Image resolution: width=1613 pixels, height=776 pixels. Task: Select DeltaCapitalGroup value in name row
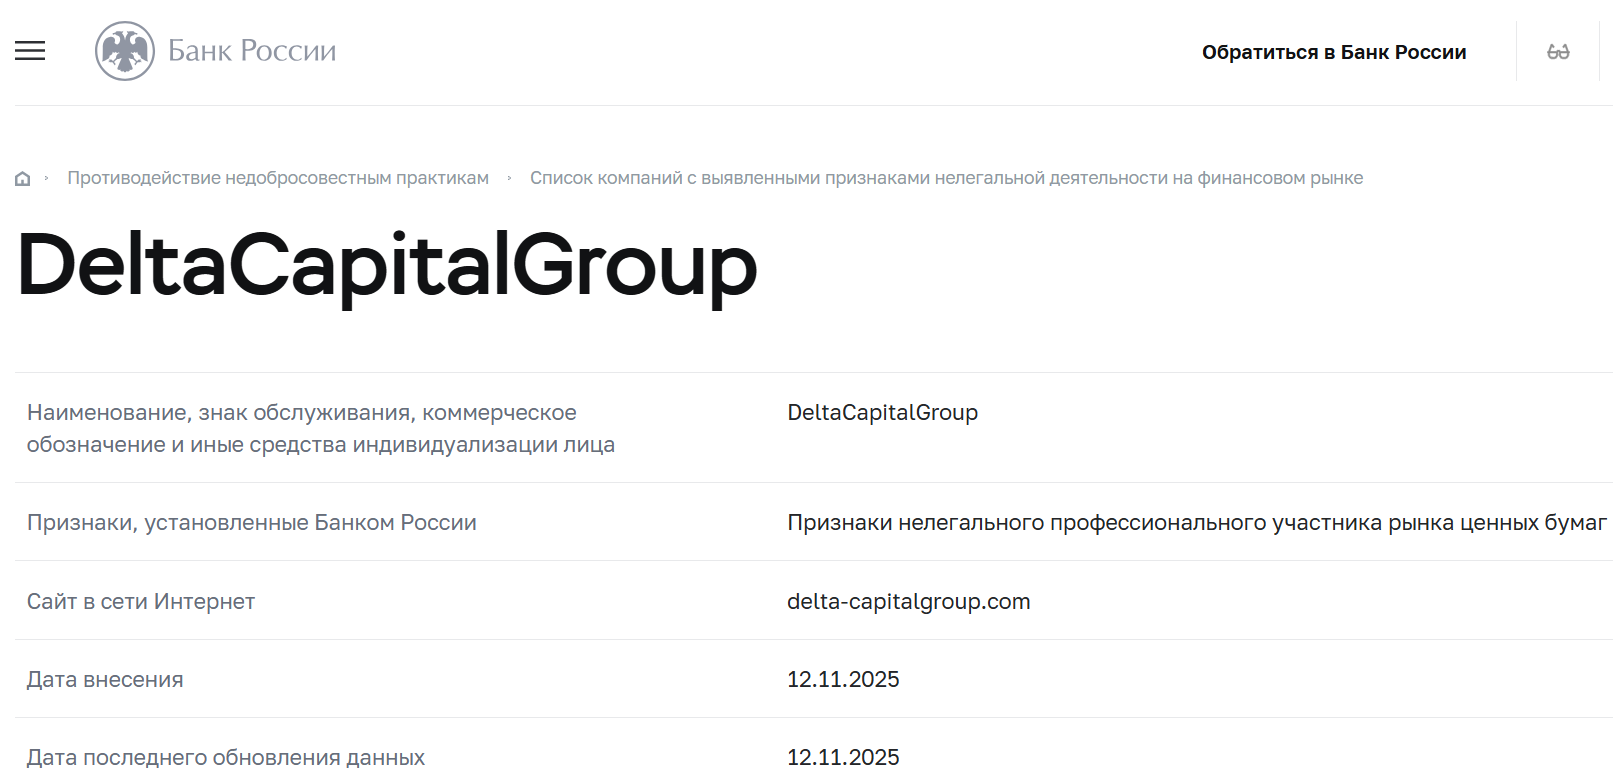pos(882,412)
